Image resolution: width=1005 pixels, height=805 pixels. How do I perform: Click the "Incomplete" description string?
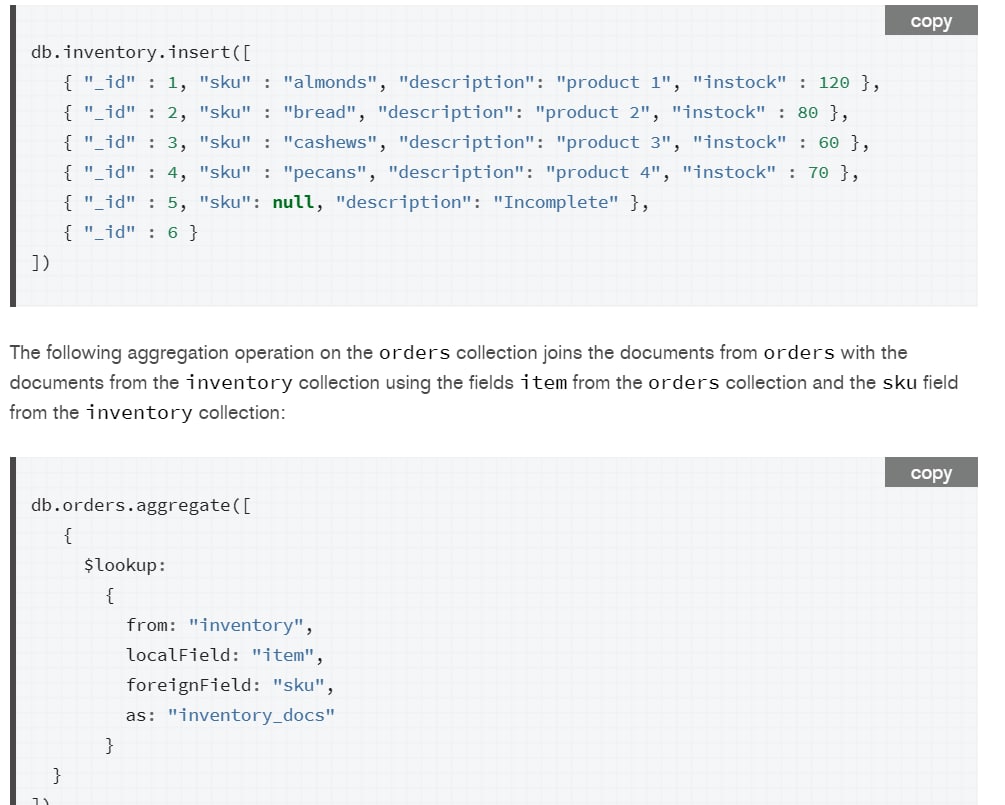tap(556, 203)
